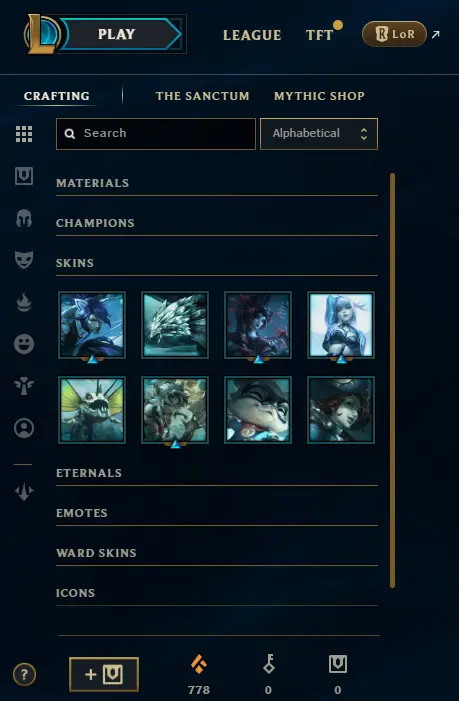
Task: Filter loot by skins mask icon
Action: (24, 260)
